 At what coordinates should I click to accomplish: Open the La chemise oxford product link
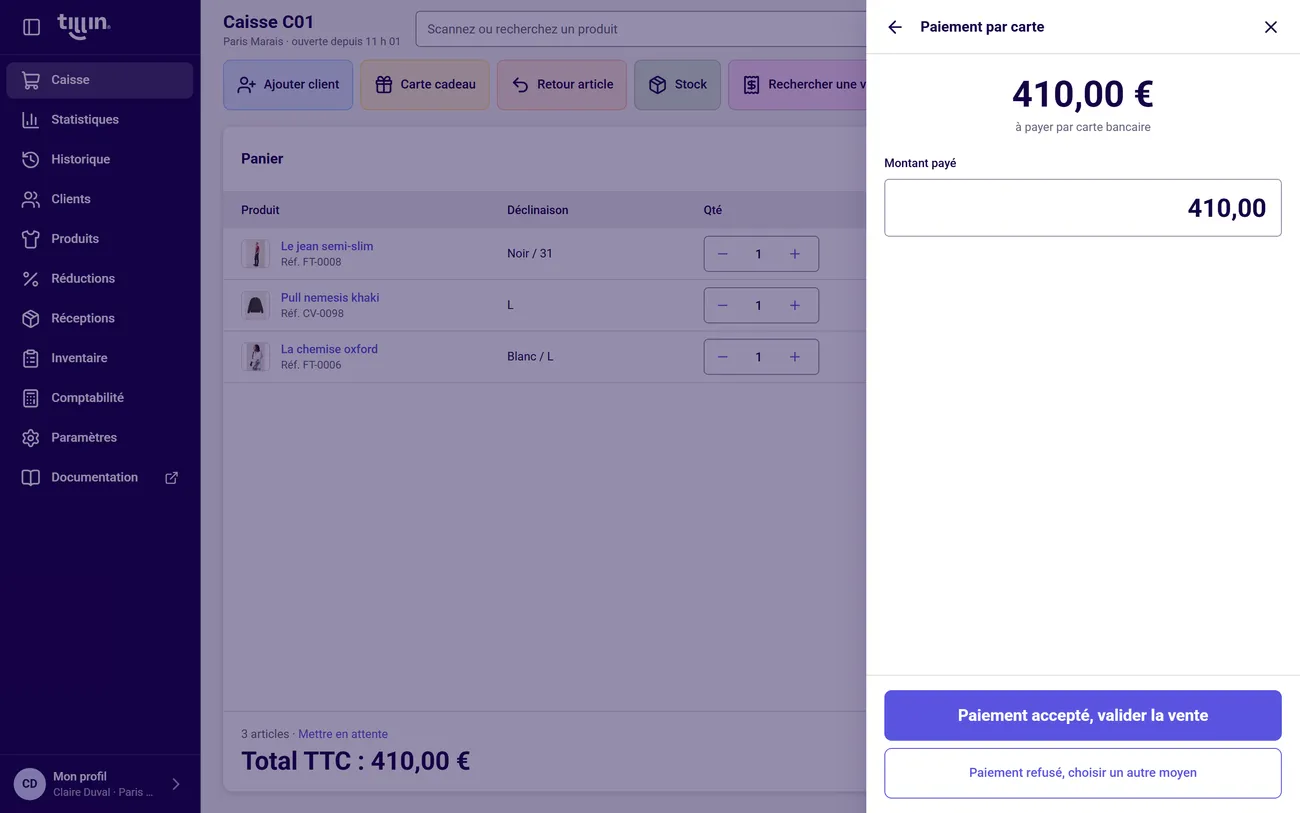click(x=329, y=349)
